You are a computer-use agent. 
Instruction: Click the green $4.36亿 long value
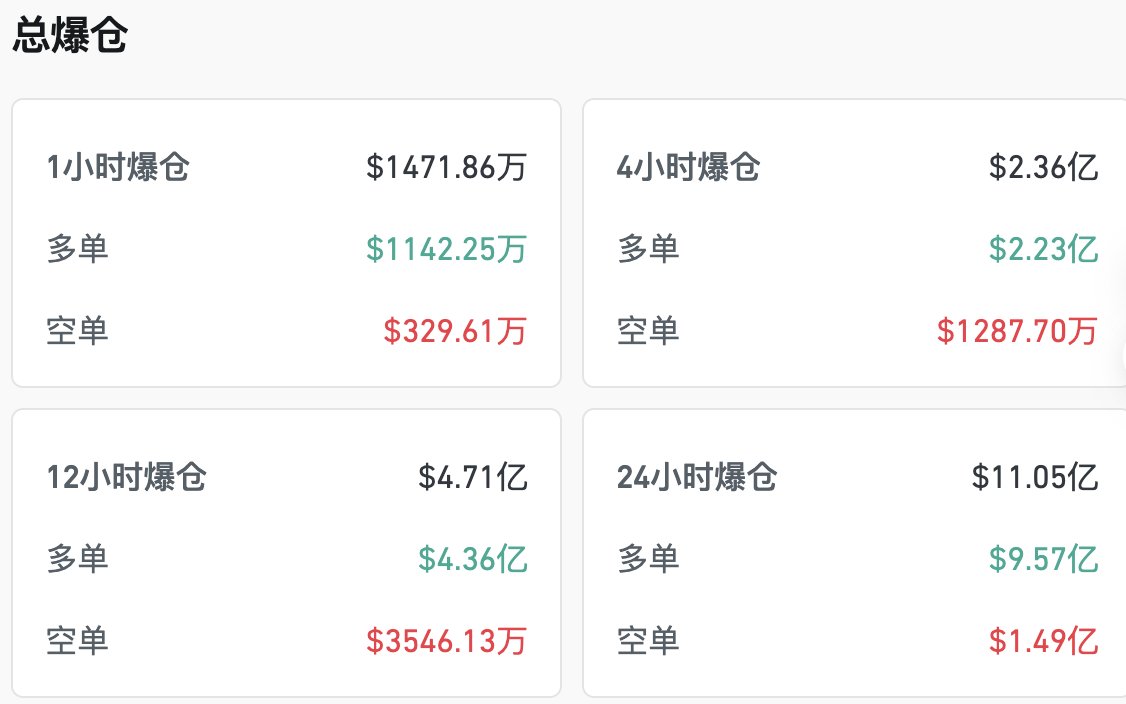click(473, 559)
